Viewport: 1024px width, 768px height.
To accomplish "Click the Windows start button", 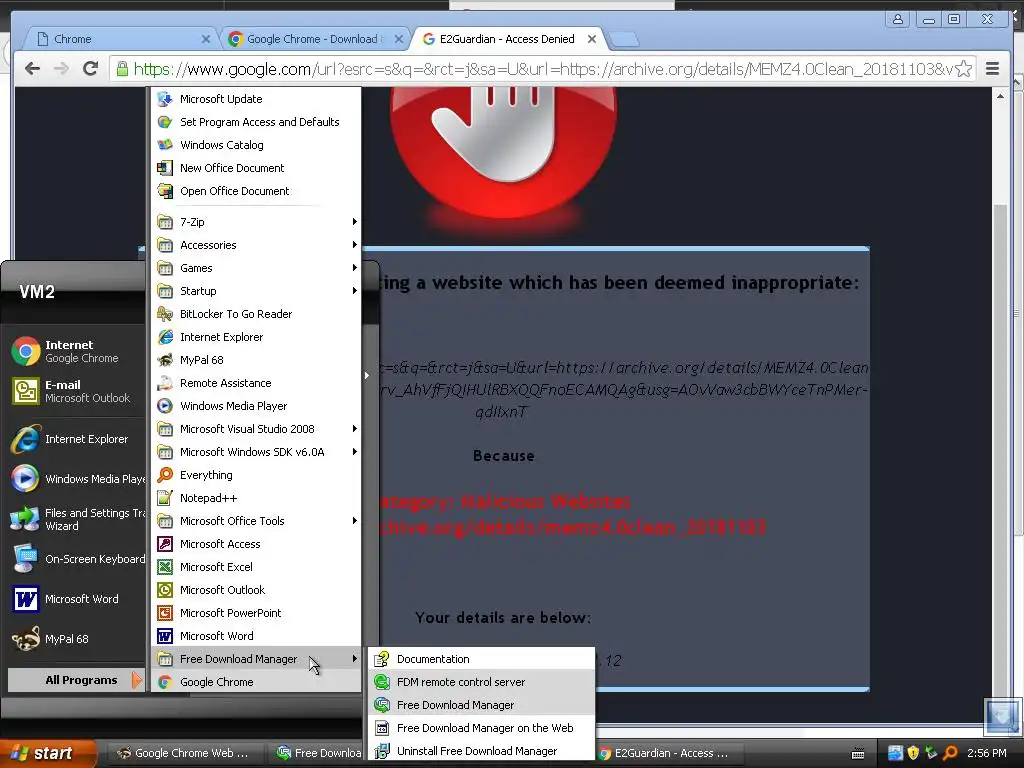I will (48, 753).
